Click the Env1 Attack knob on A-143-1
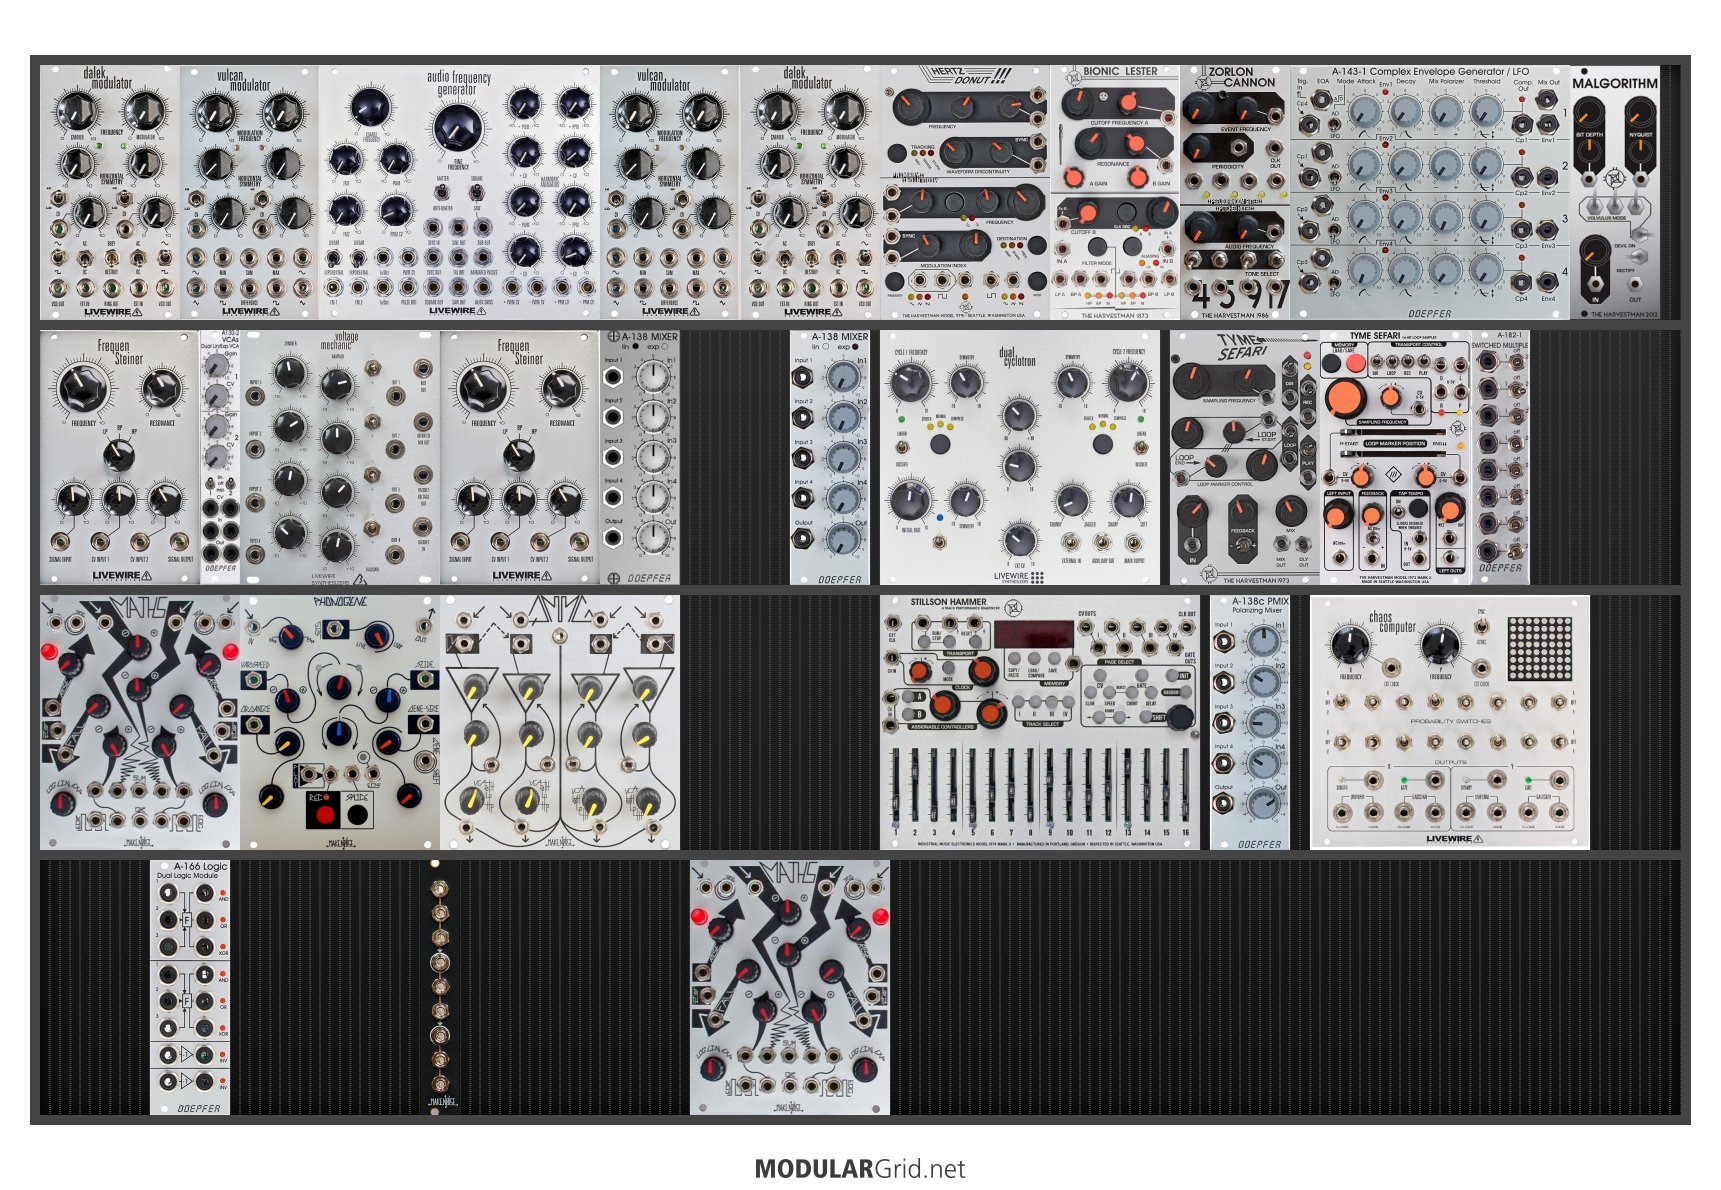1721x1190 pixels. (x=1365, y=111)
